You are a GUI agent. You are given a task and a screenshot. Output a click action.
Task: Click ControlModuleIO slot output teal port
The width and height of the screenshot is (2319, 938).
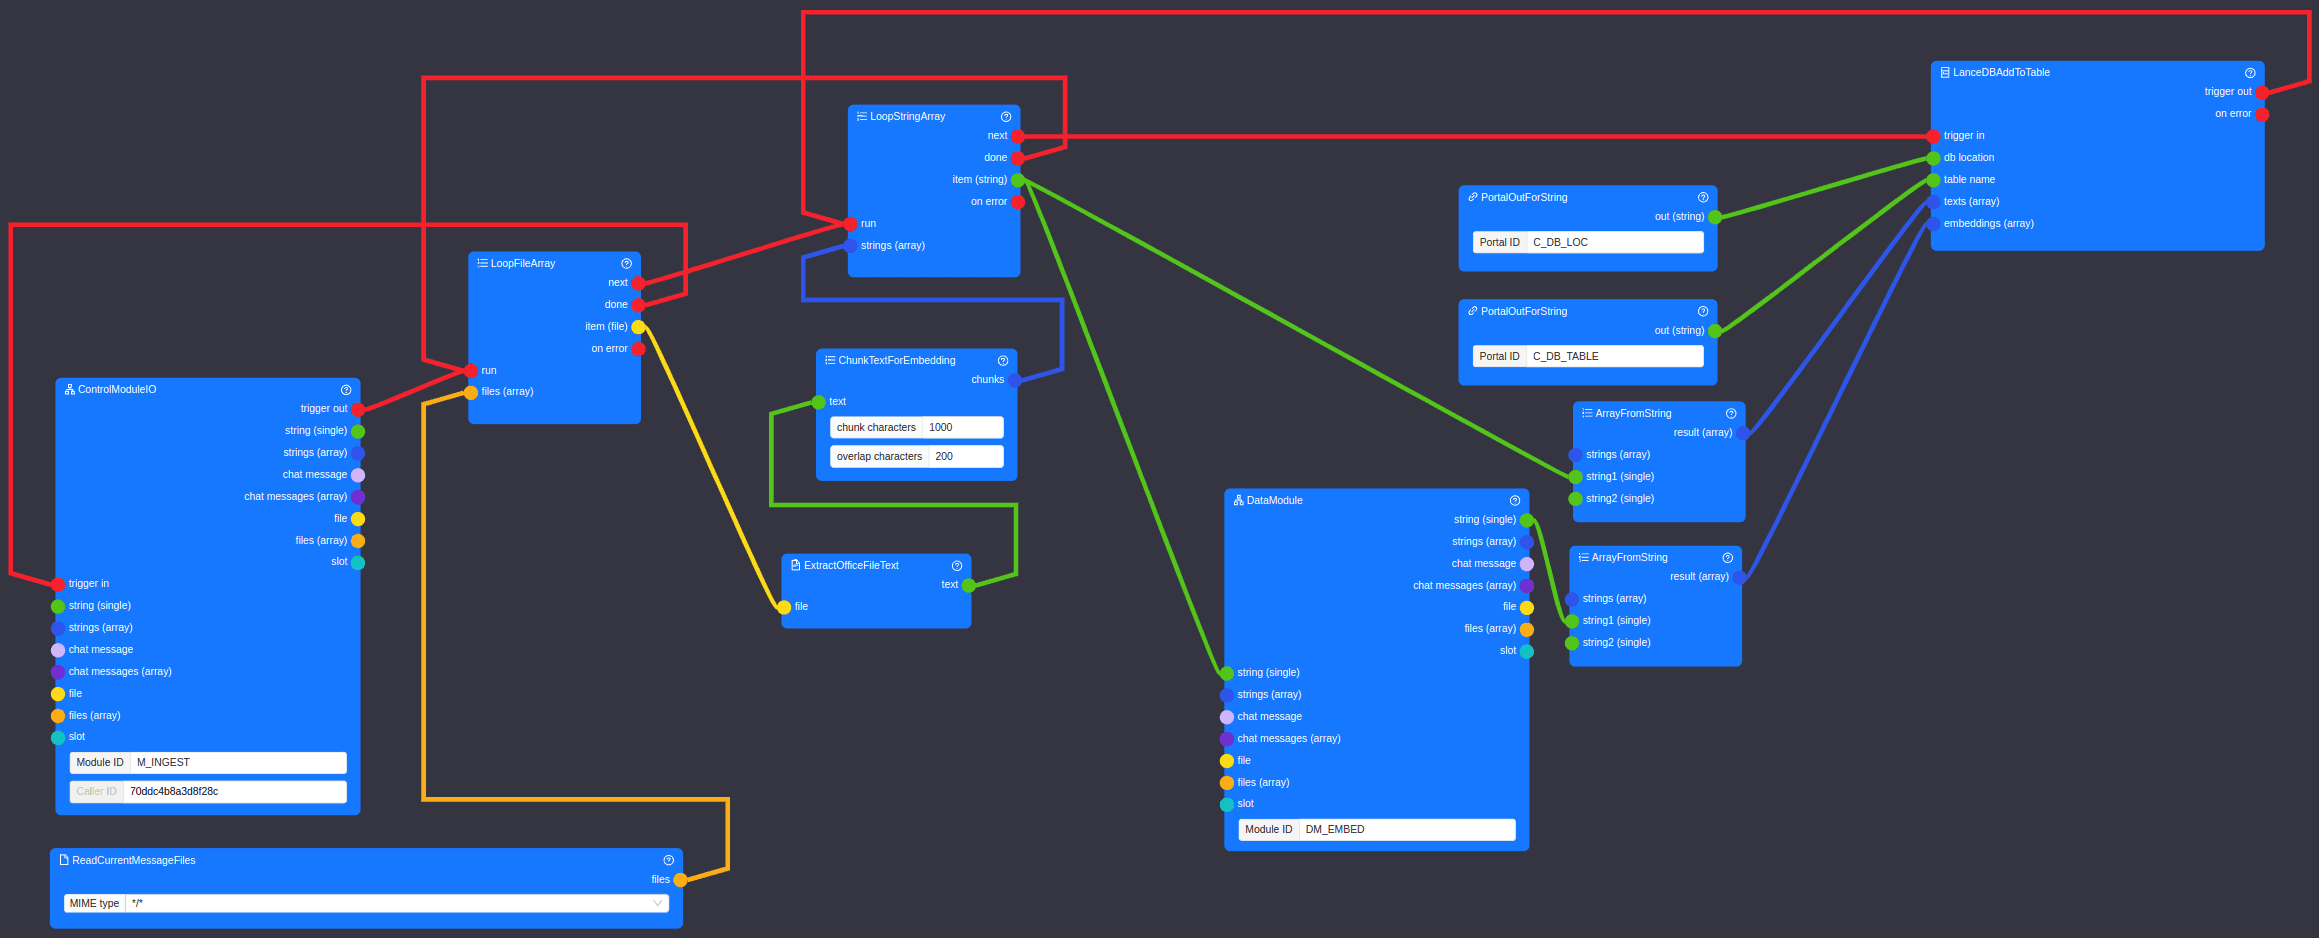[358, 563]
